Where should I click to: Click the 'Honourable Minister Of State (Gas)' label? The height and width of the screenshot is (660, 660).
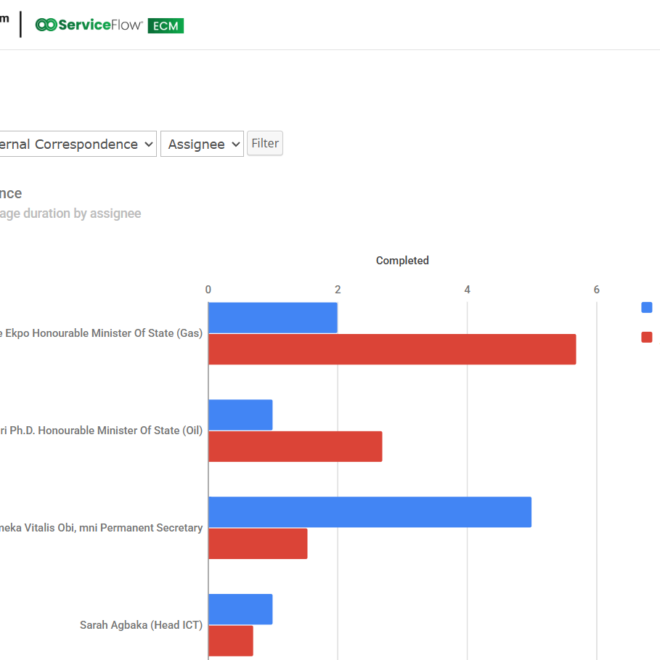pos(117,333)
